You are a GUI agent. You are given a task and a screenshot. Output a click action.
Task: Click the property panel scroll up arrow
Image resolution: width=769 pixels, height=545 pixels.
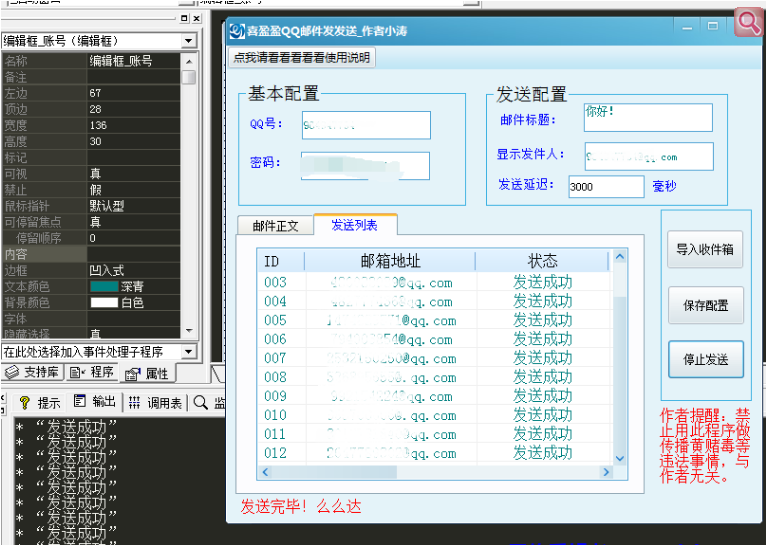[189, 61]
